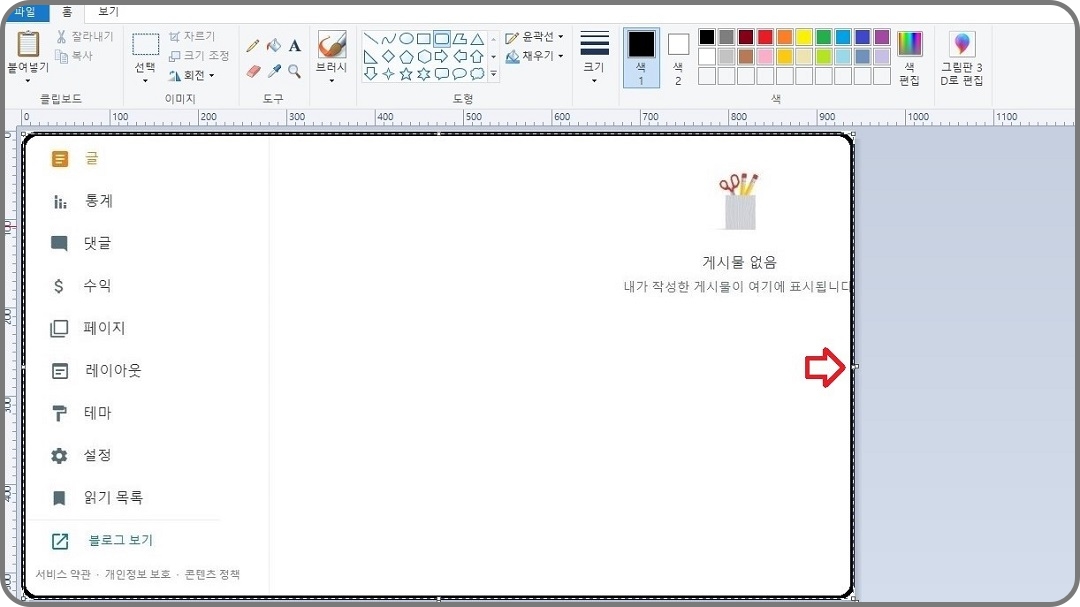
Task: Select the Fill with color bucket tool
Action: pos(273,44)
